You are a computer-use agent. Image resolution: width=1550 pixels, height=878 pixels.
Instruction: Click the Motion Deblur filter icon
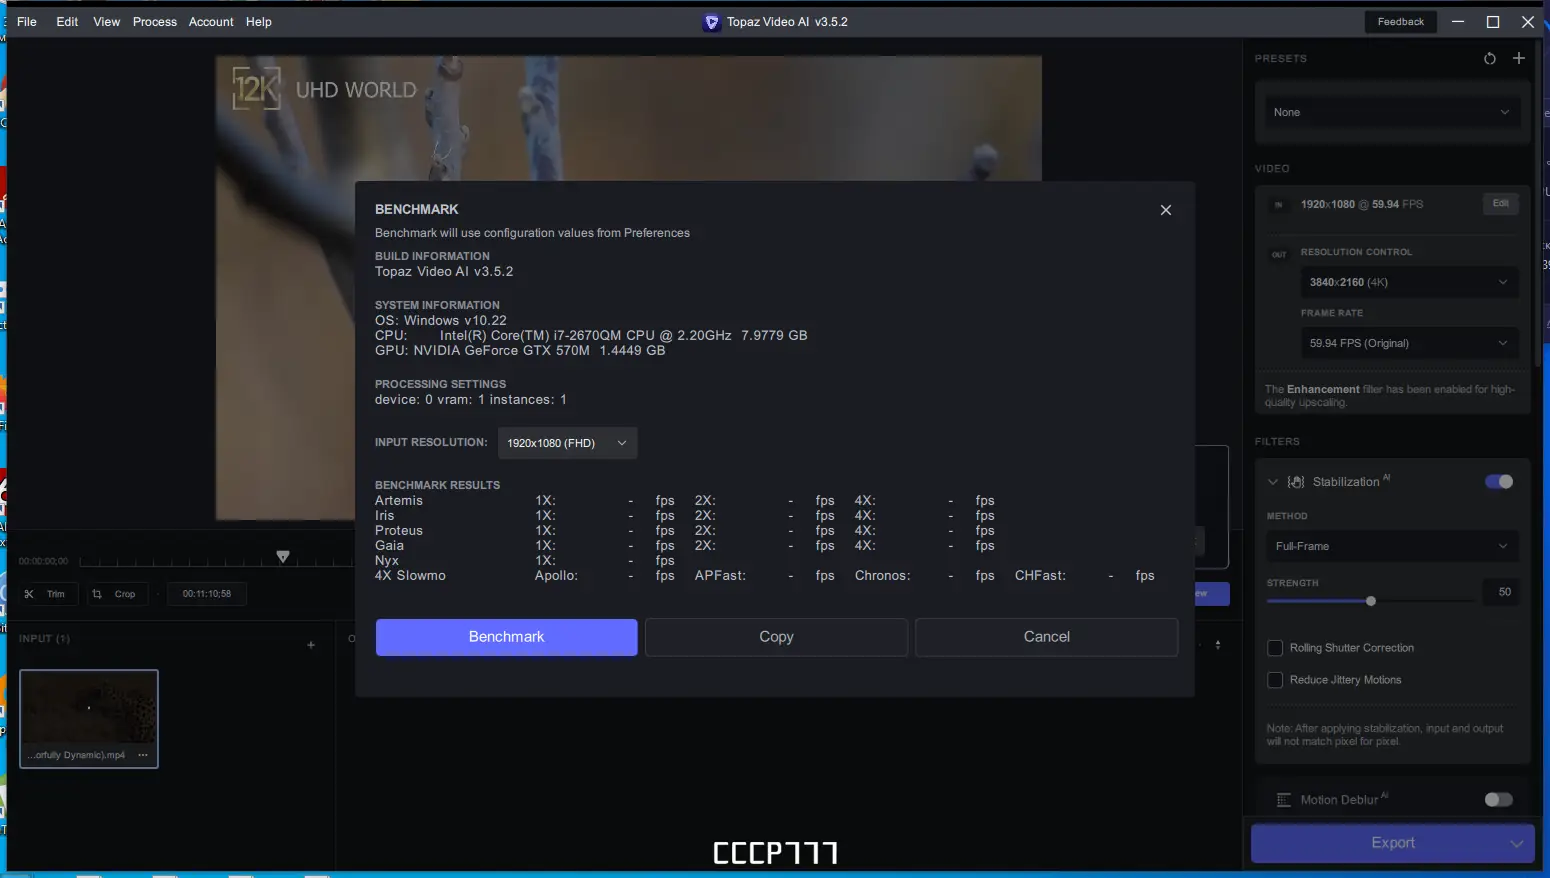(x=1284, y=800)
